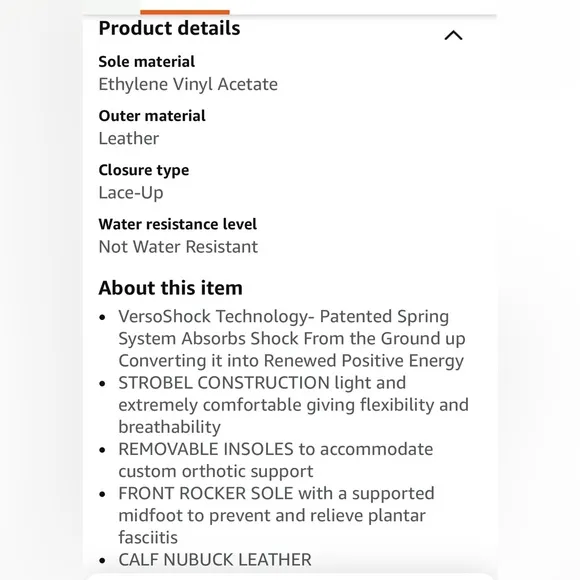This screenshot has width=580, height=580.
Task: Tap the Product details heading
Action: [169, 28]
